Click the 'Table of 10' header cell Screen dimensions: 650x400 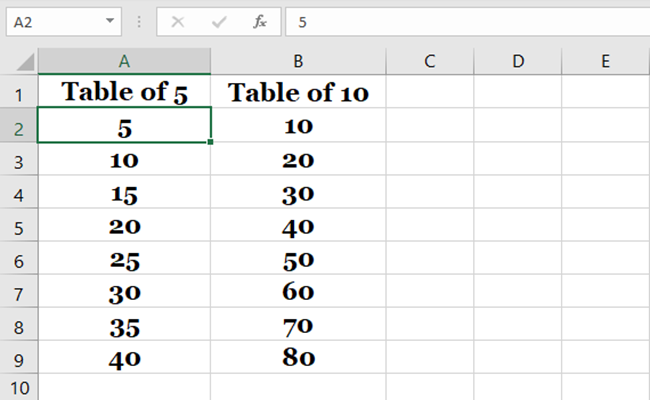click(x=298, y=93)
